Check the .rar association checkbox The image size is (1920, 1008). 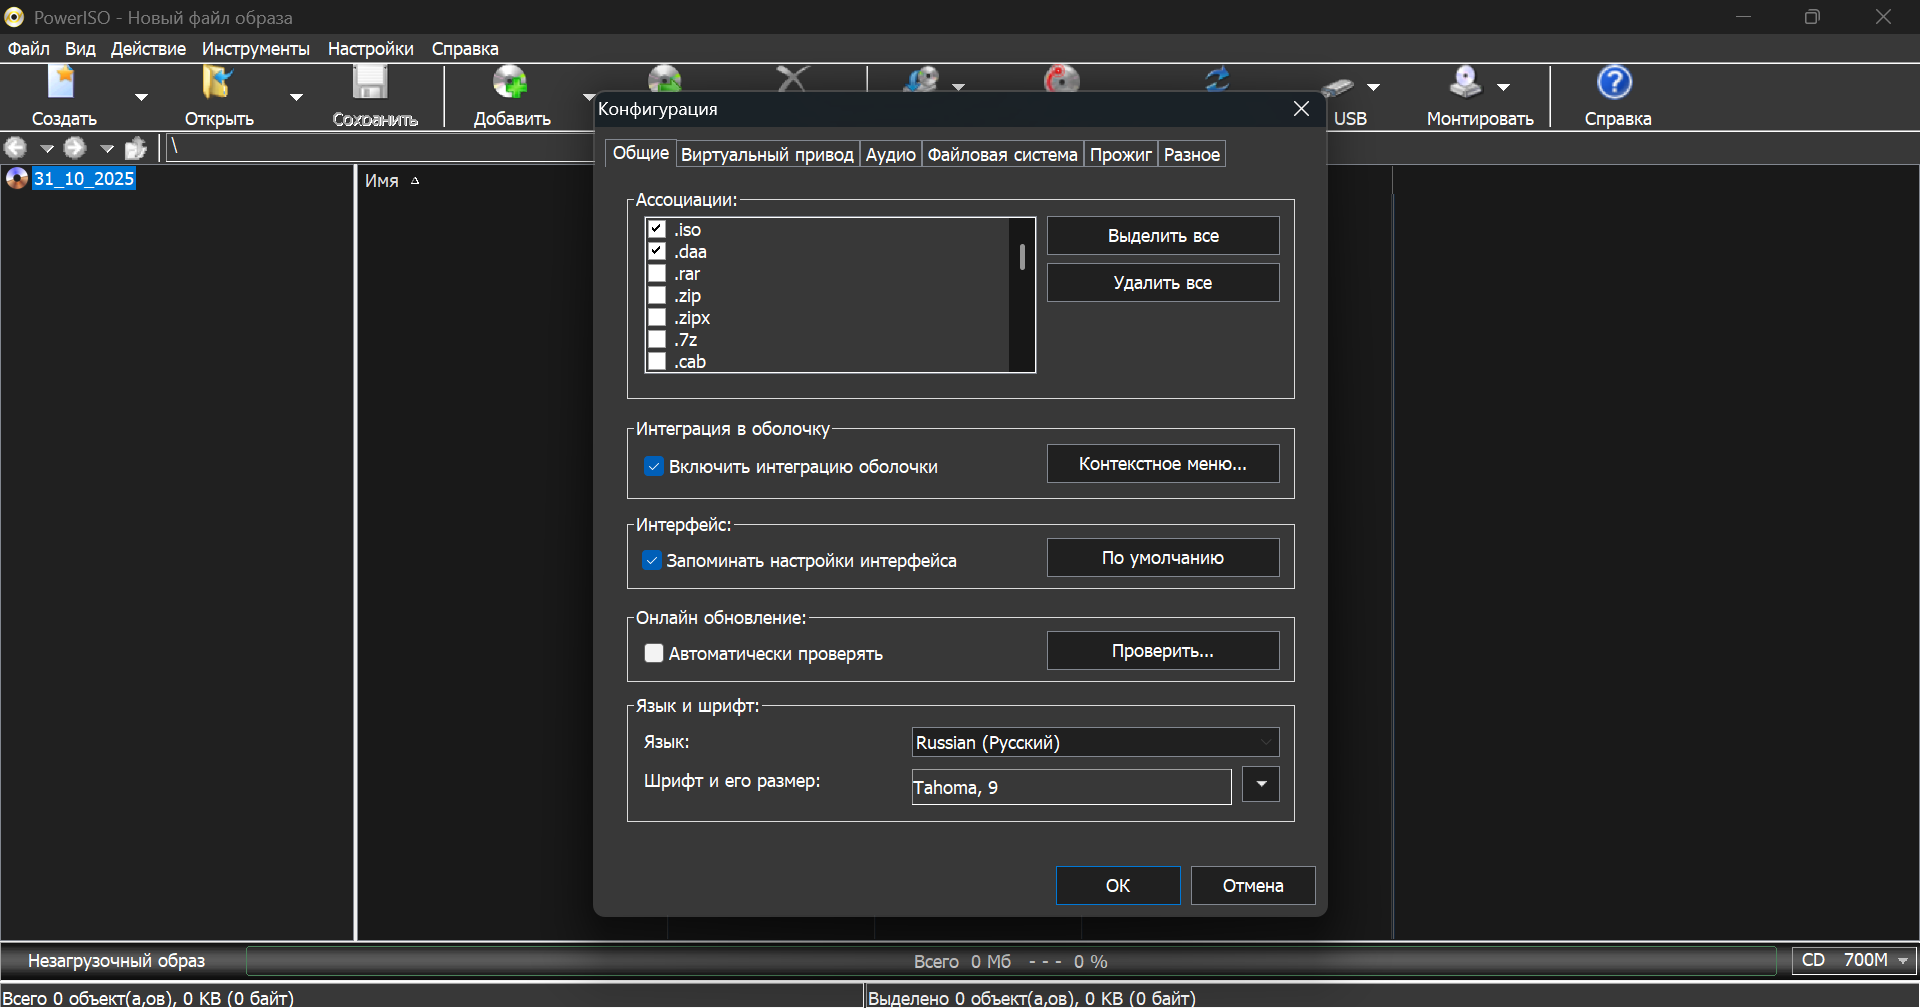click(657, 273)
